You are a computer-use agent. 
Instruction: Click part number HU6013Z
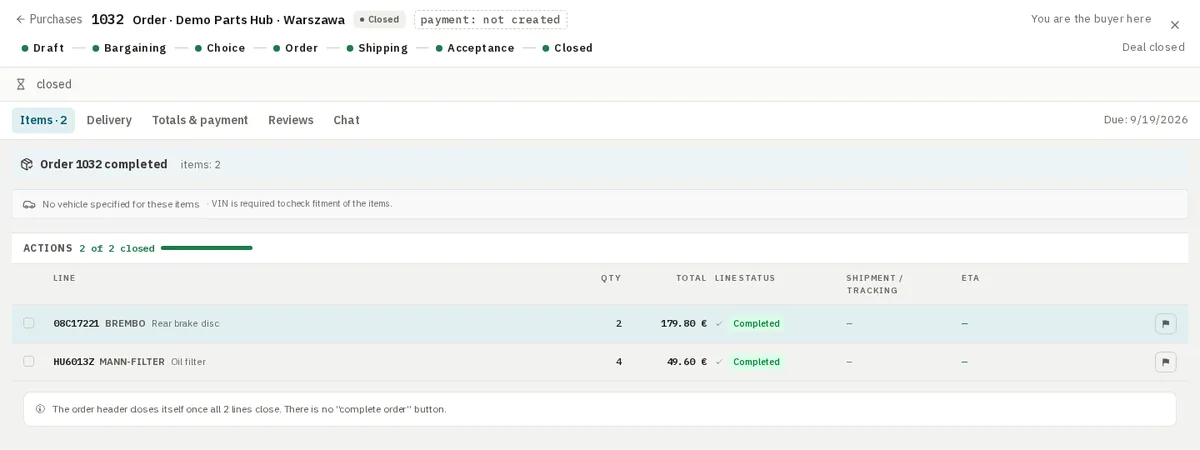(74, 362)
